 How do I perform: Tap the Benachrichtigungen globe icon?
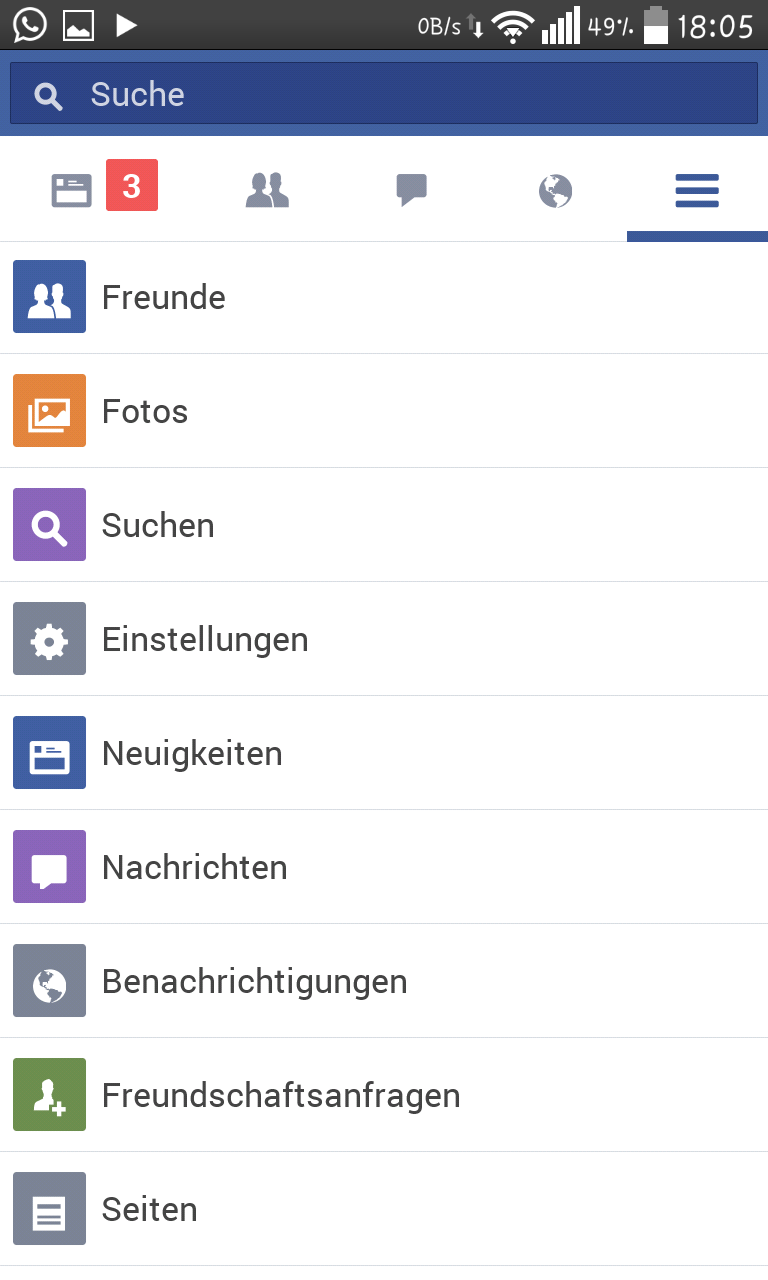tap(49, 981)
